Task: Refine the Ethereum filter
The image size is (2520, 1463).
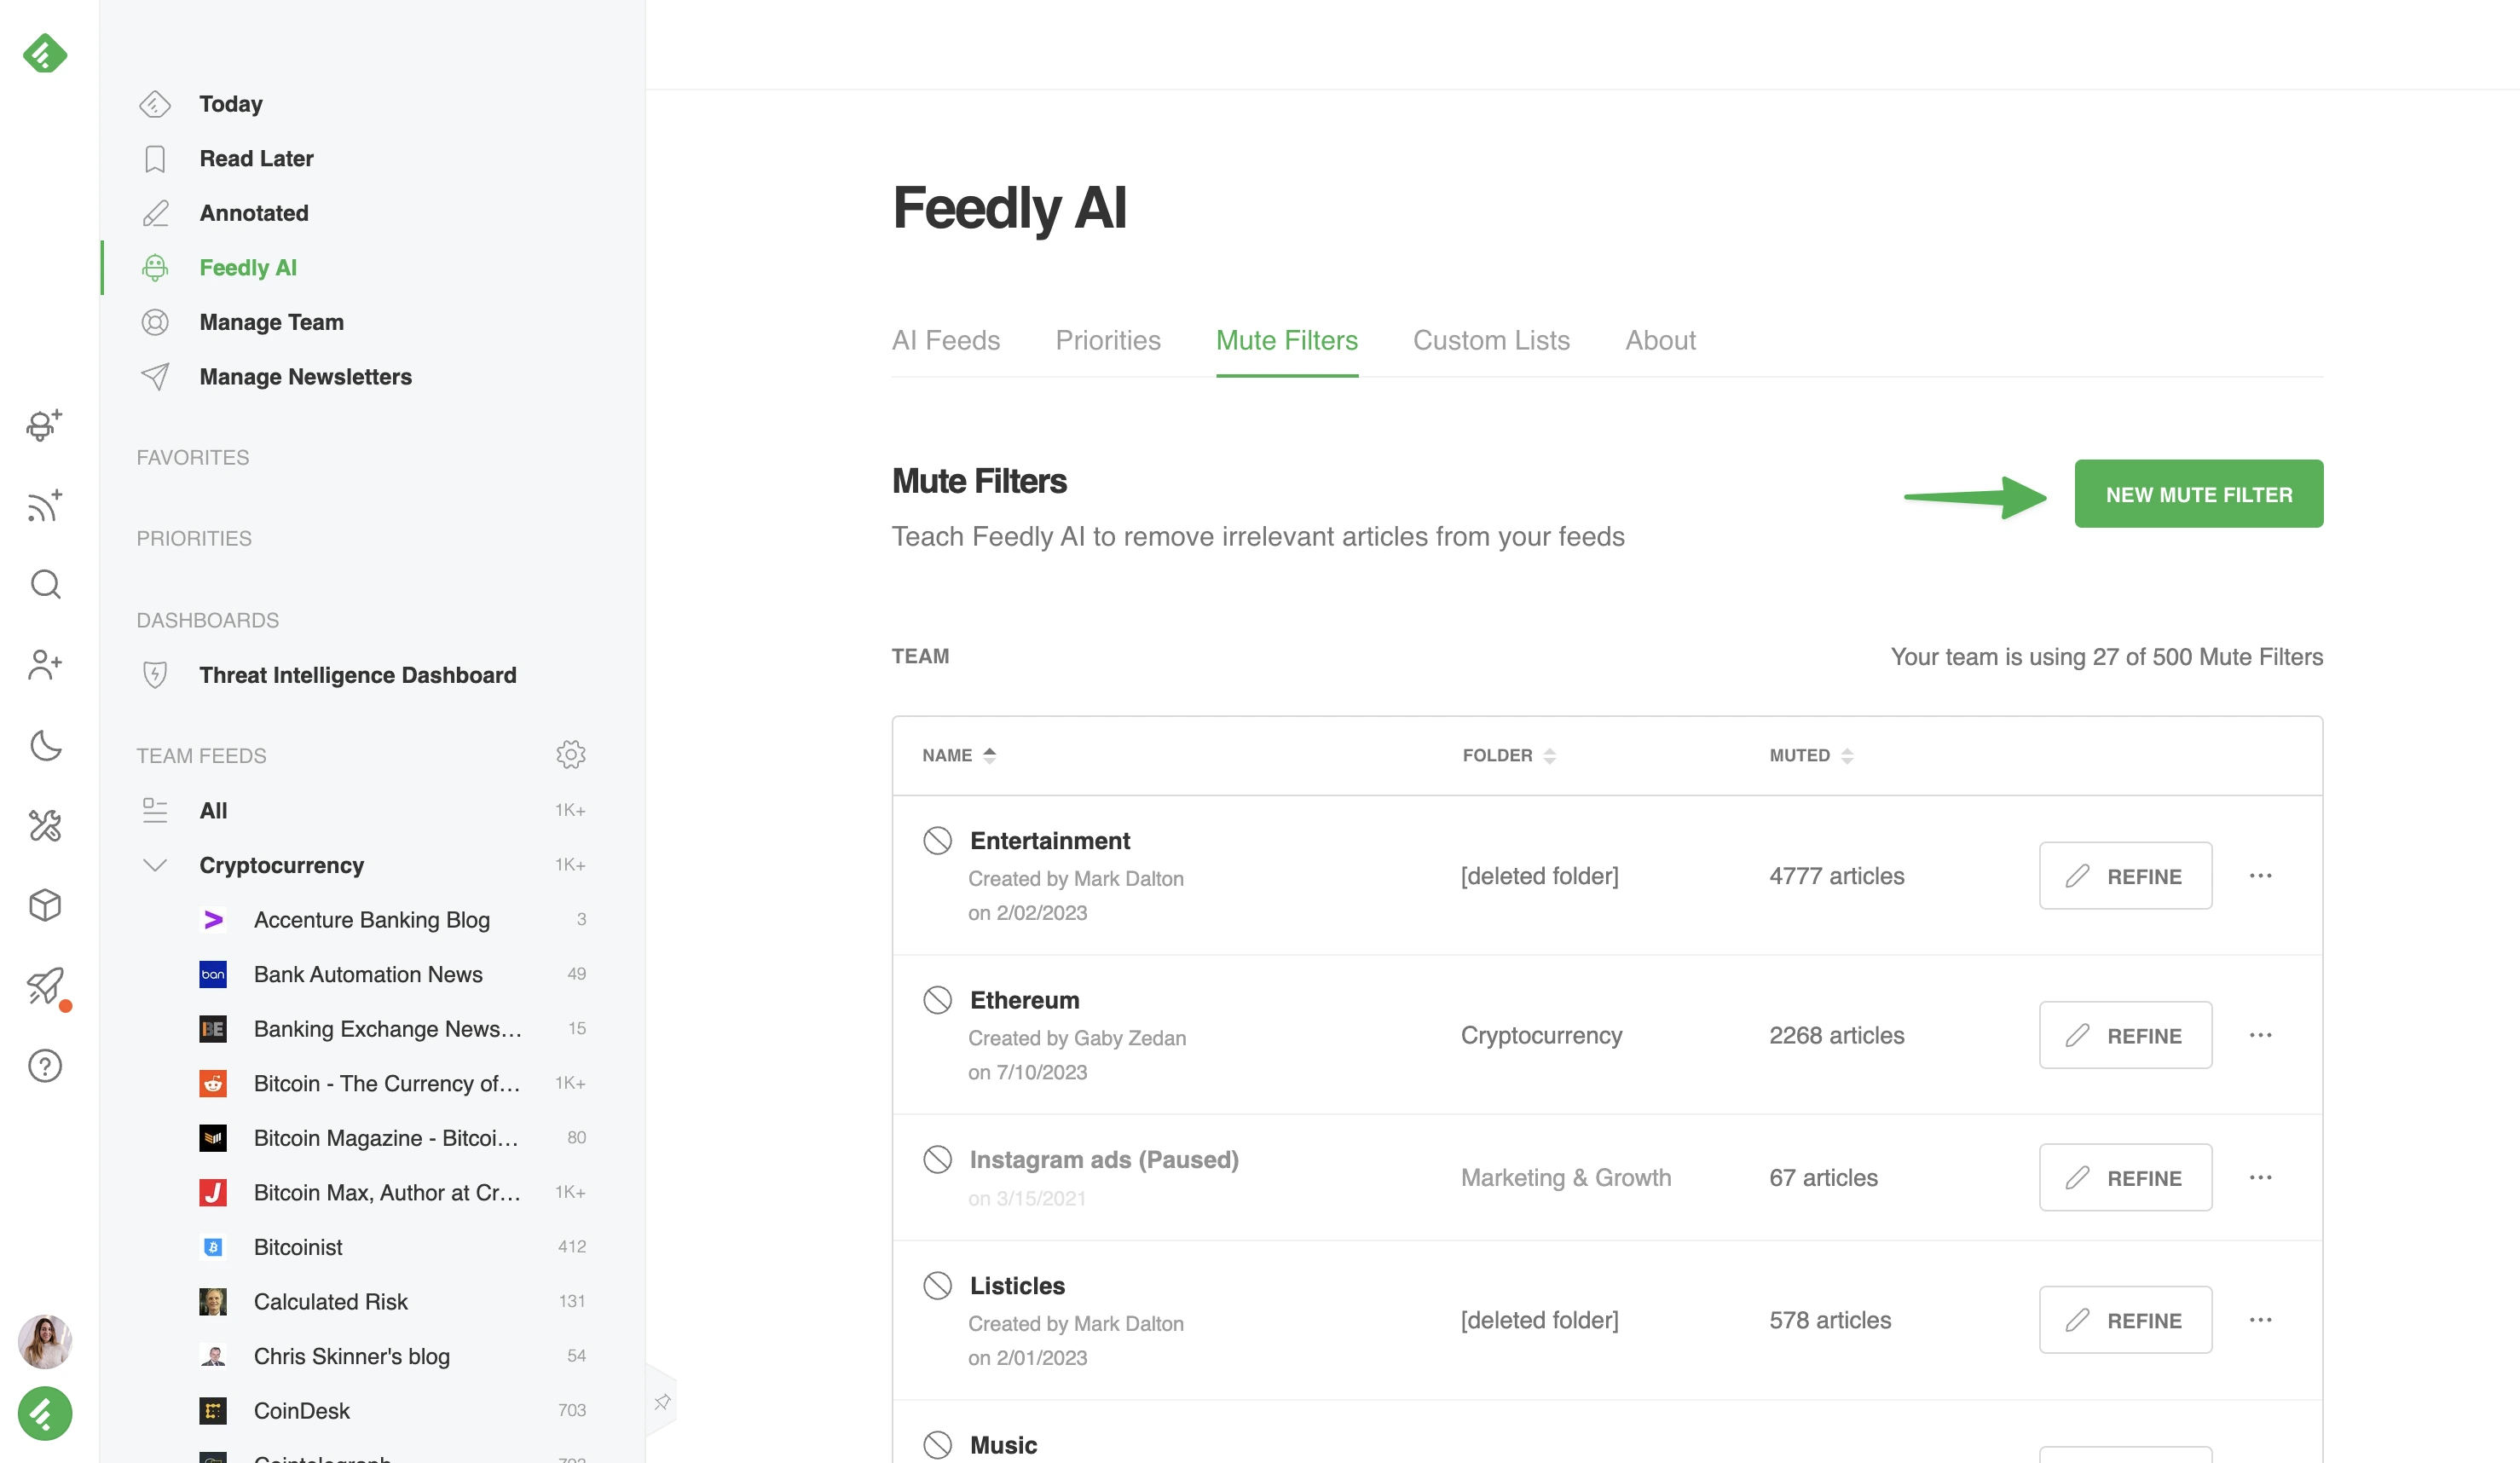Action: tap(2125, 1035)
